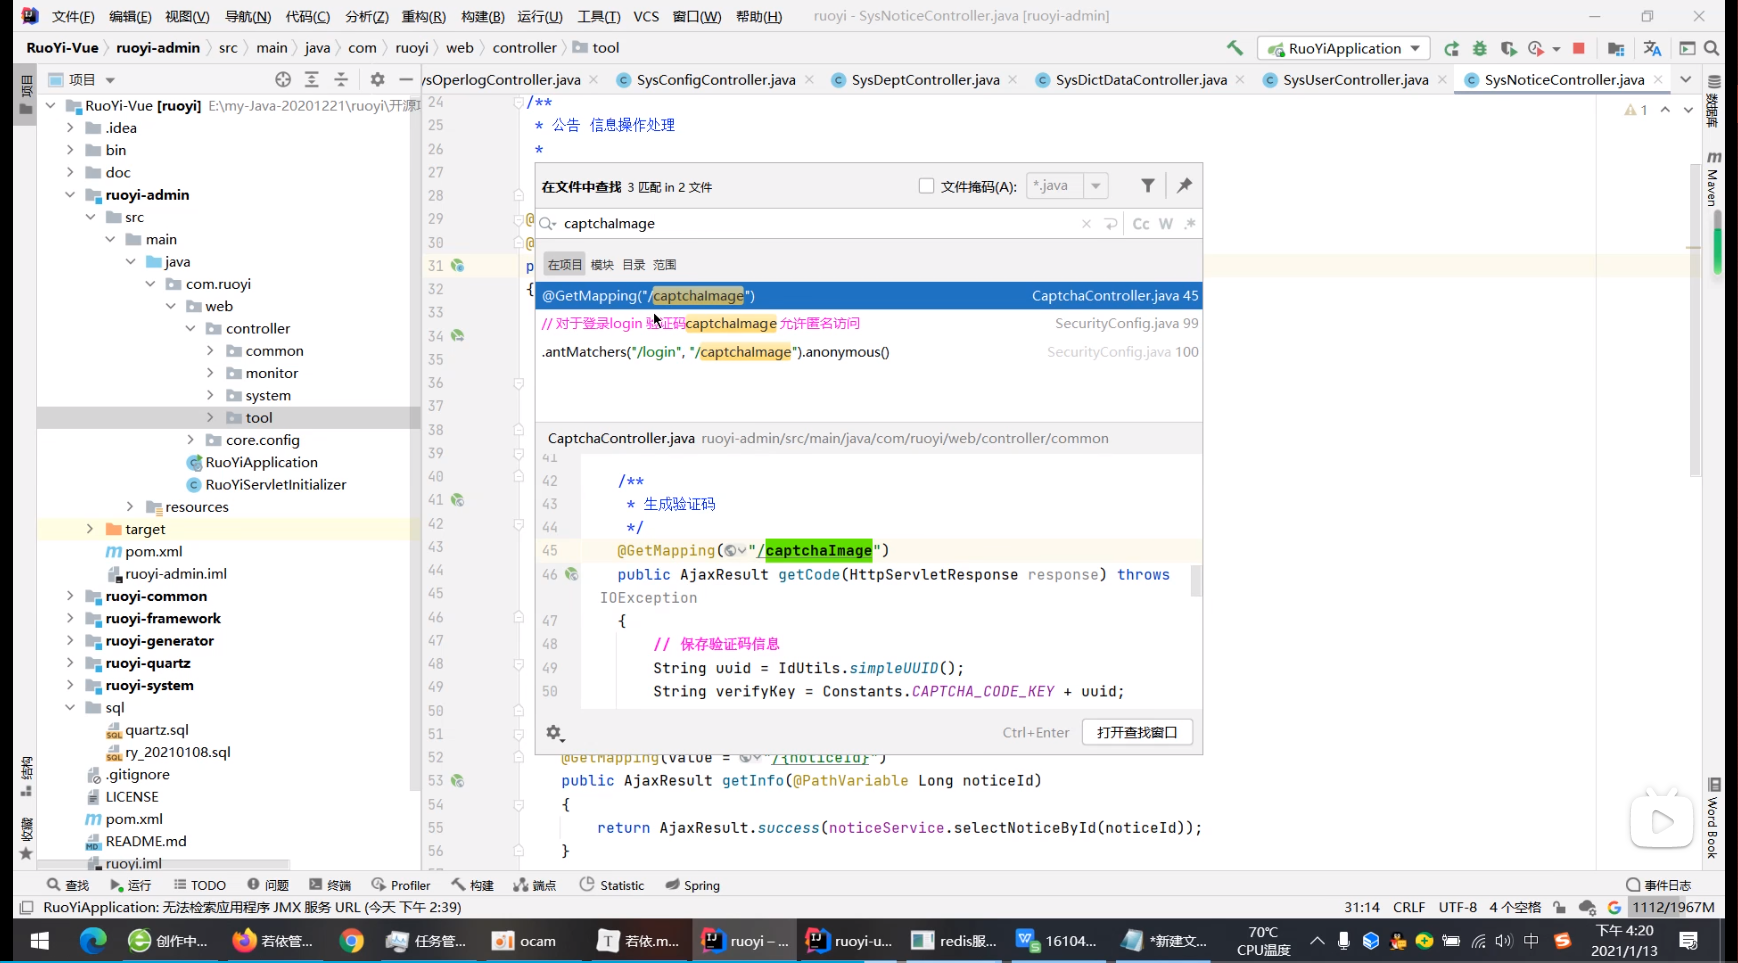Open the File (文件) menu
The height and width of the screenshot is (963, 1738).
tap(73, 16)
